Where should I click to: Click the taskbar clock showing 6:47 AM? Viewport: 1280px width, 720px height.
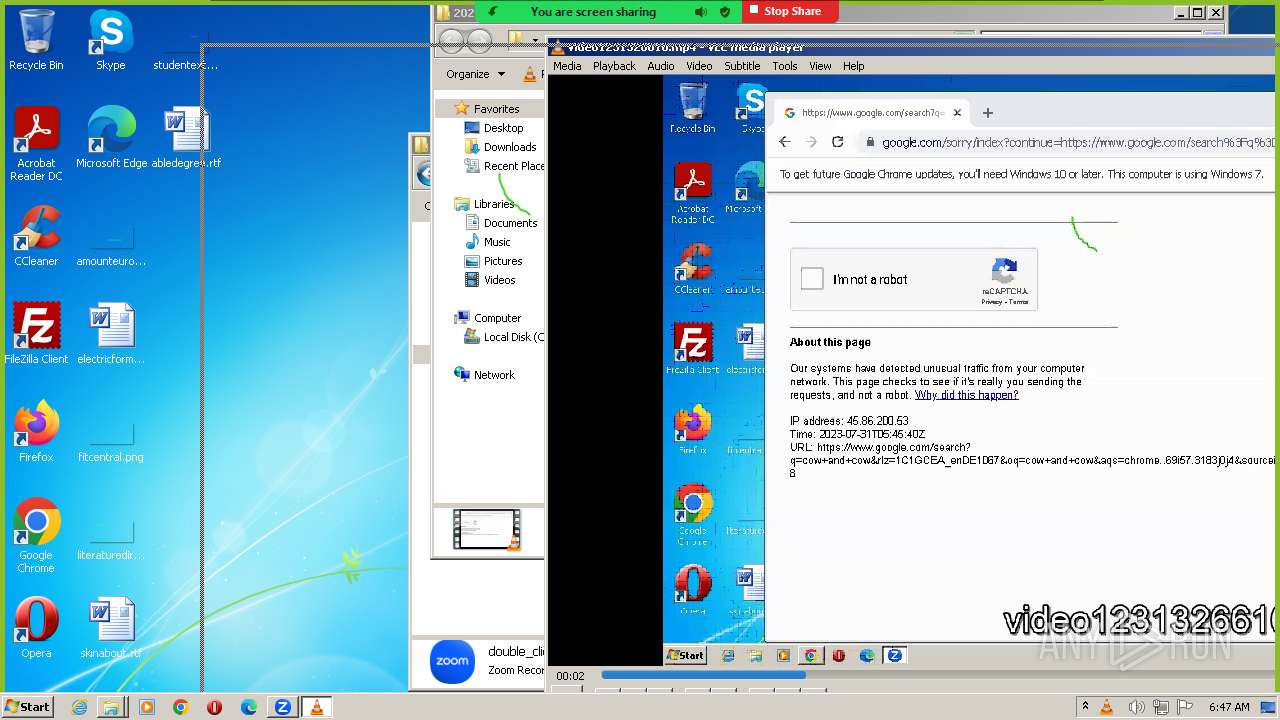point(1229,707)
